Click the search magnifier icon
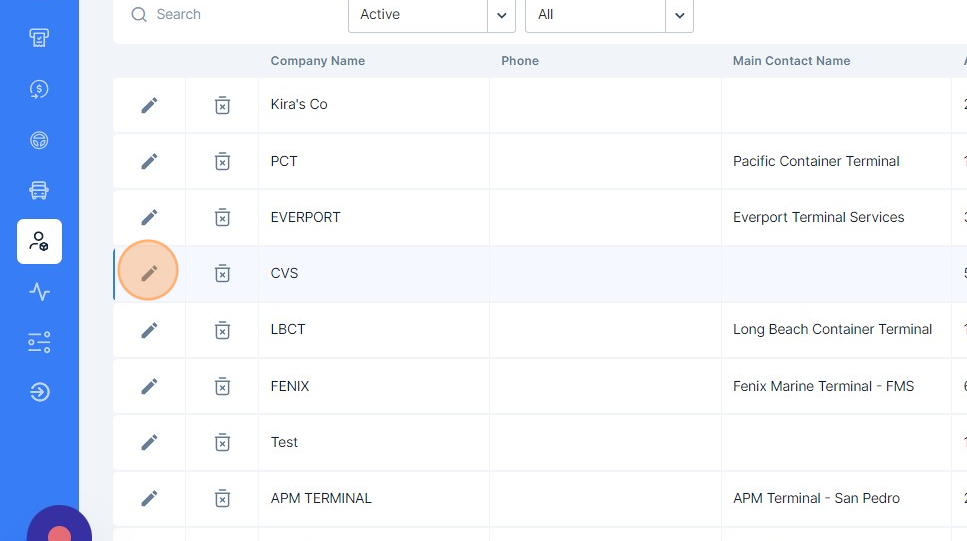 click(139, 15)
